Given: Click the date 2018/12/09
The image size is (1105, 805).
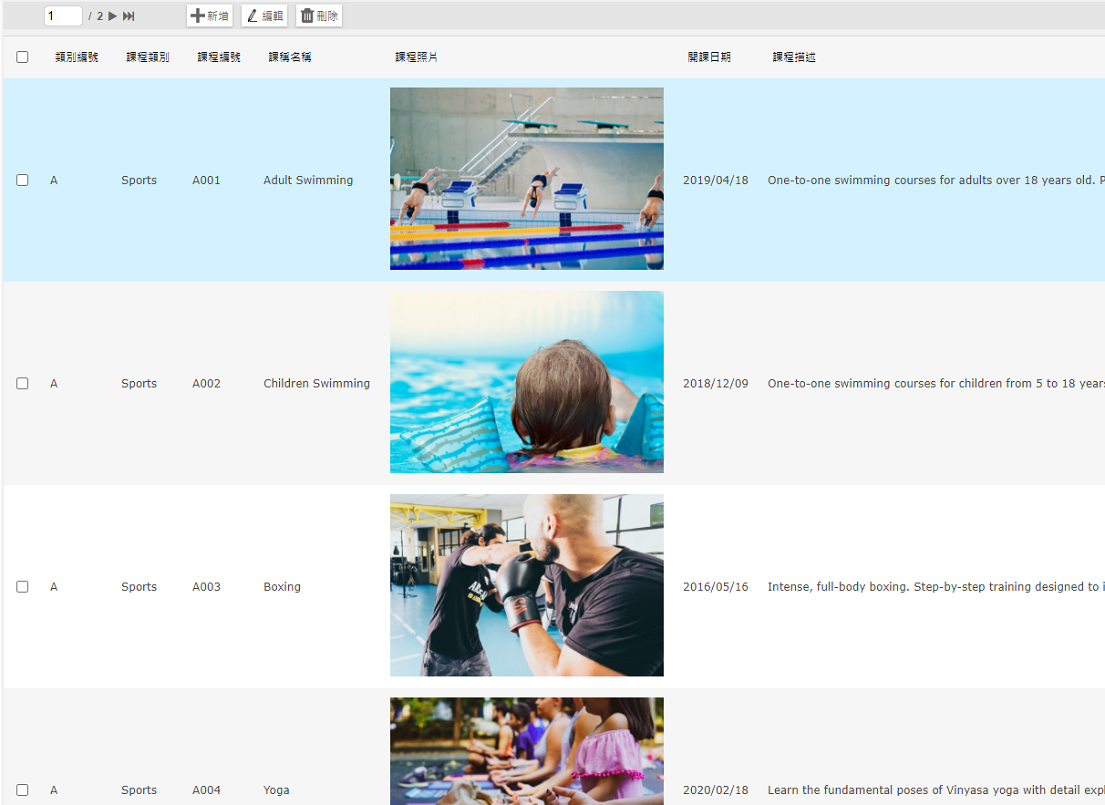Looking at the screenshot, I should coord(715,383).
